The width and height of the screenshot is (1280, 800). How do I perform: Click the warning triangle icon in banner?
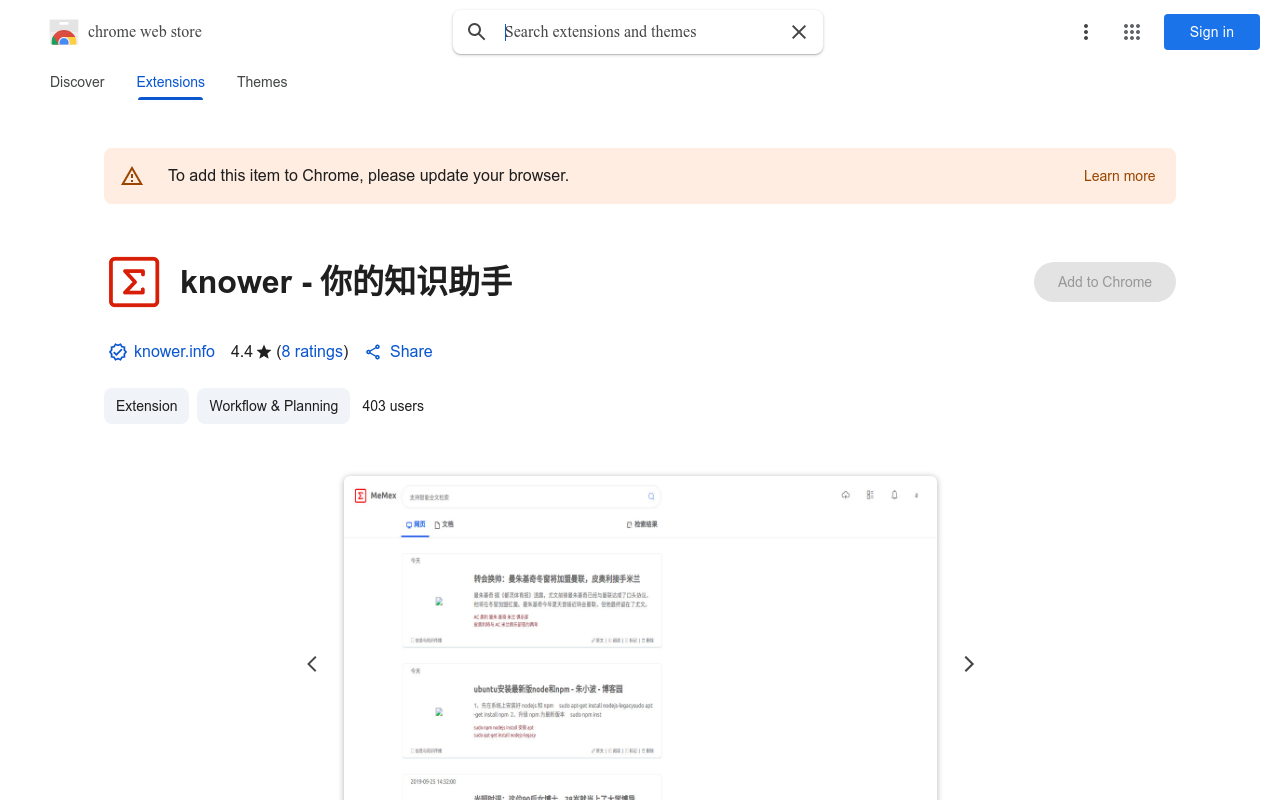132,176
